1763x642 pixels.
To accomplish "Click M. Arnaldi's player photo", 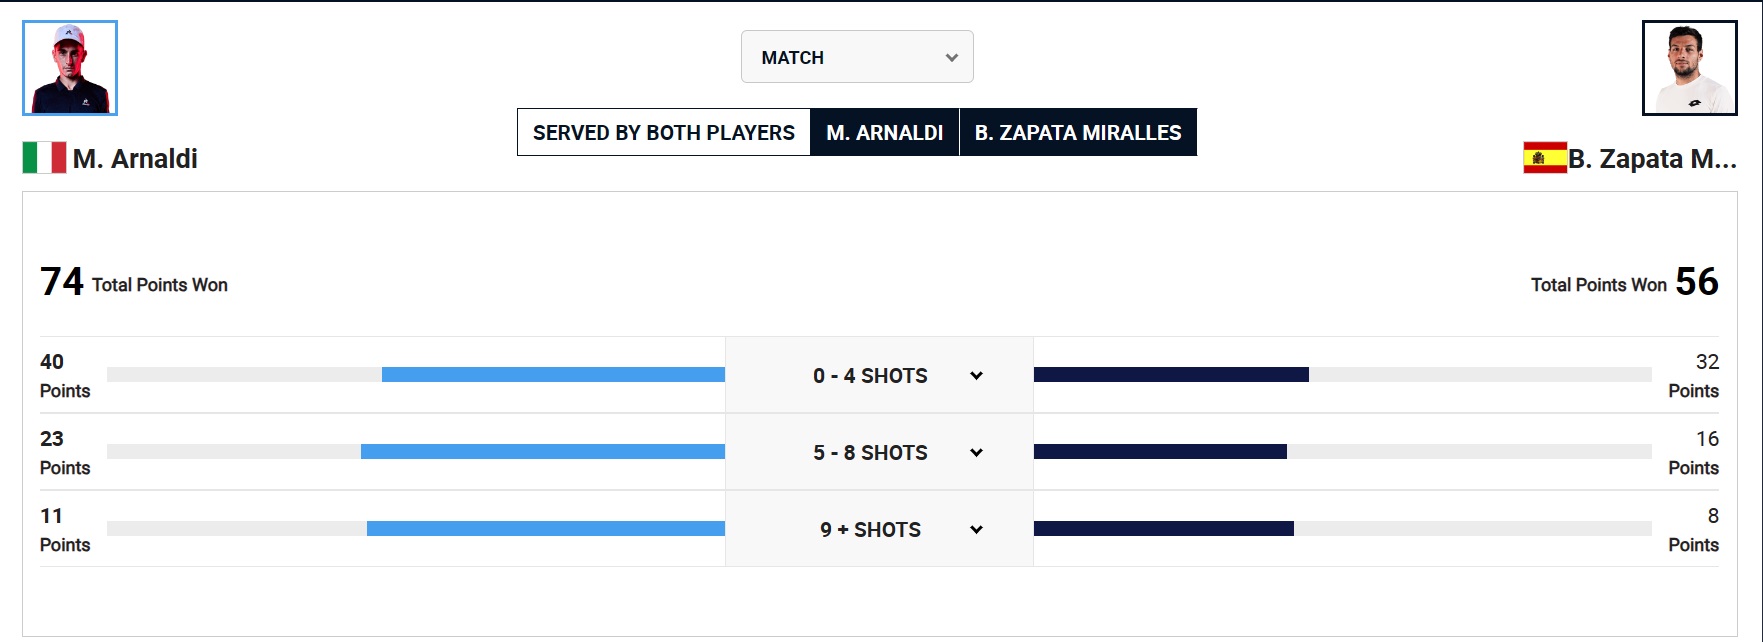I will [70, 68].
